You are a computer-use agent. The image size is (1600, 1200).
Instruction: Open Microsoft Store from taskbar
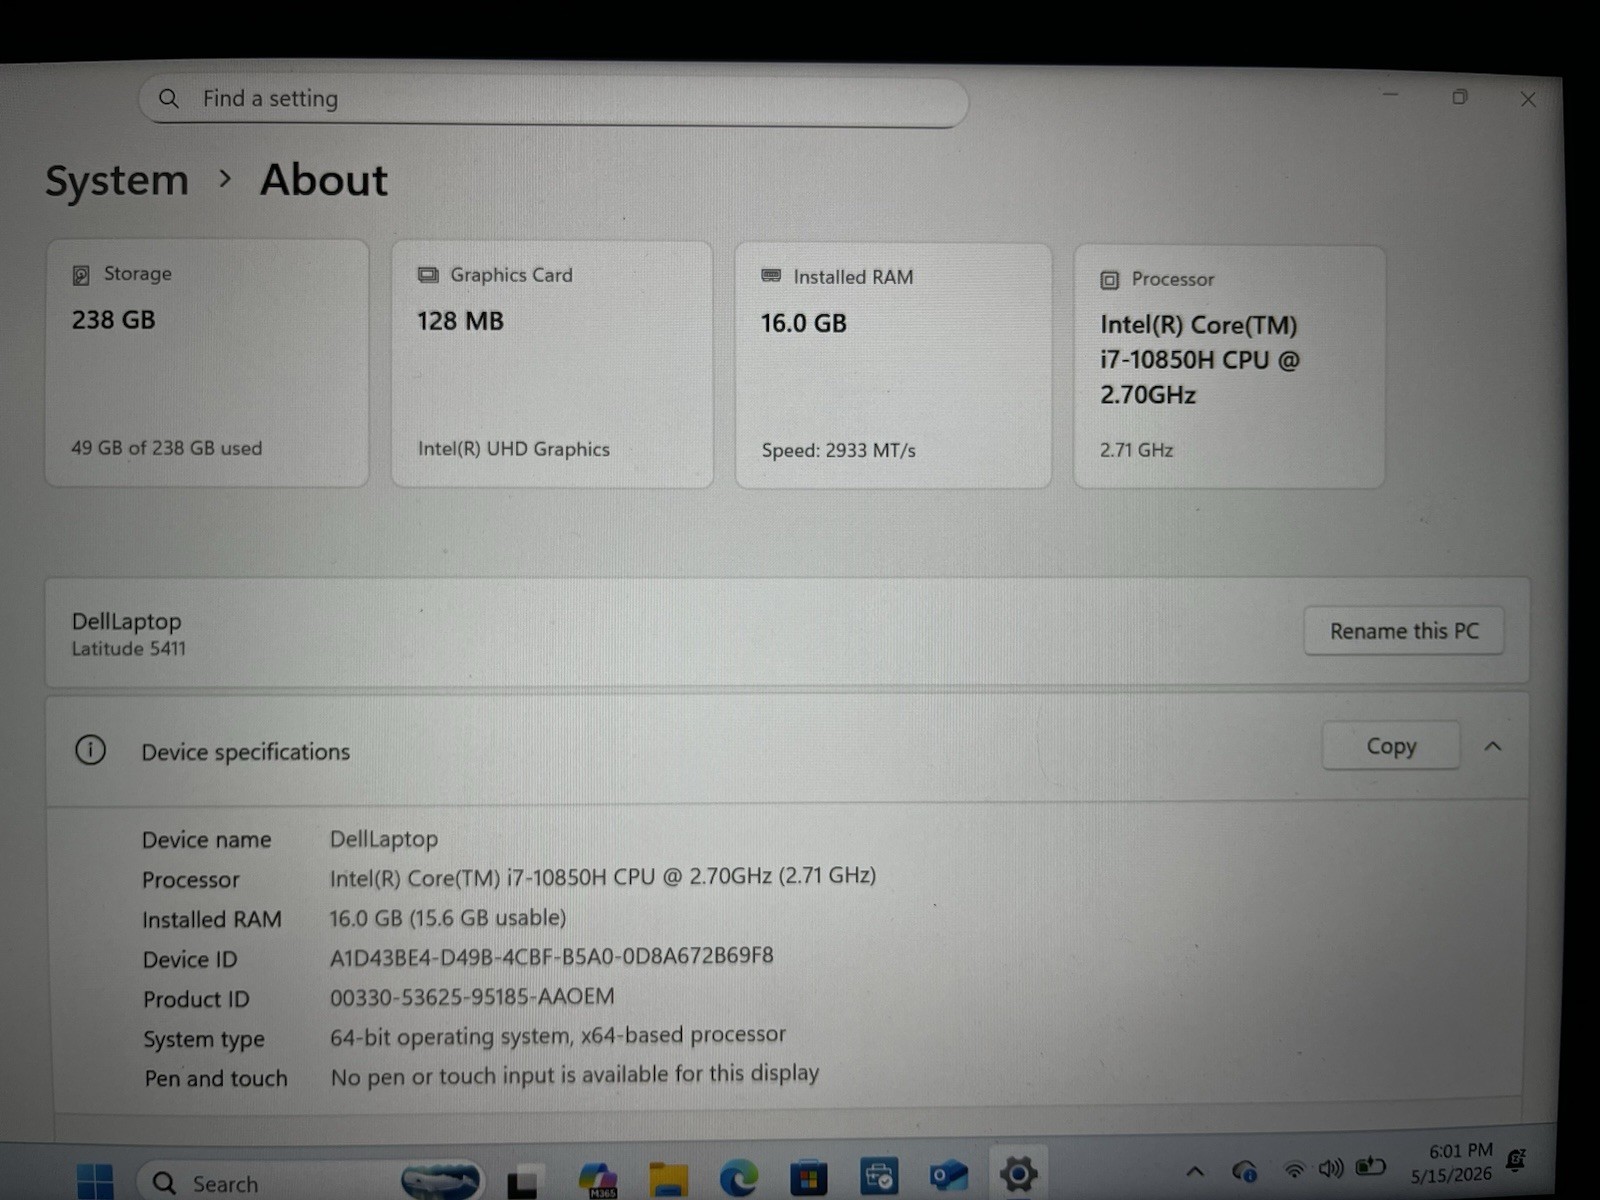point(808,1178)
